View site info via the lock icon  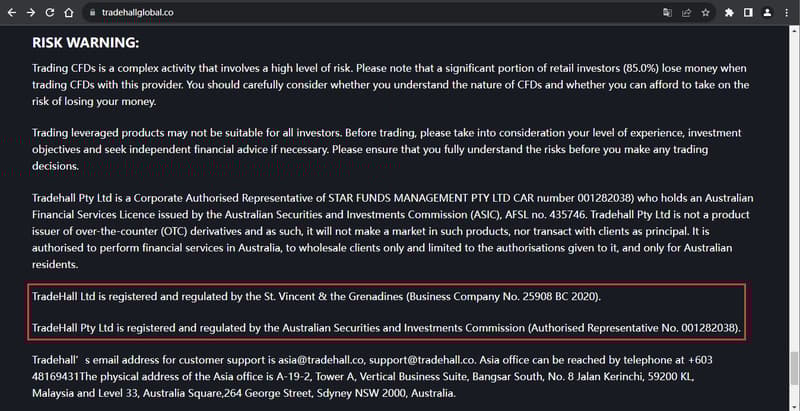pyautogui.click(x=92, y=13)
